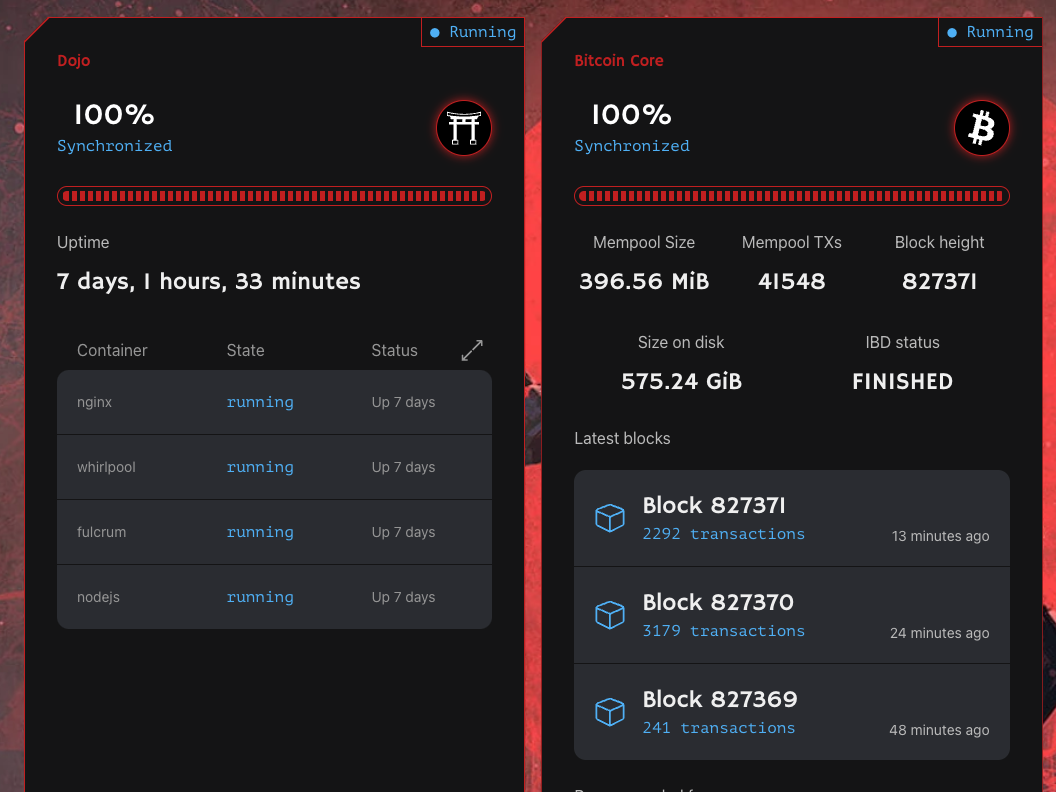The height and width of the screenshot is (792, 1056).
Task: Click the 'Bitcoin Core' card title
Action: click(619, 61)
